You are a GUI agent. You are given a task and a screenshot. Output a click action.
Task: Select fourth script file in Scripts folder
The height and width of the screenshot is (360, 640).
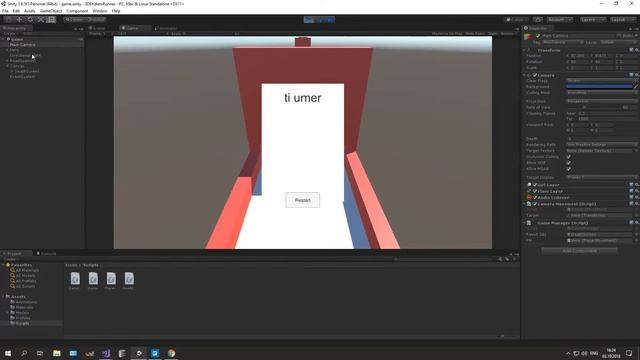129,281
